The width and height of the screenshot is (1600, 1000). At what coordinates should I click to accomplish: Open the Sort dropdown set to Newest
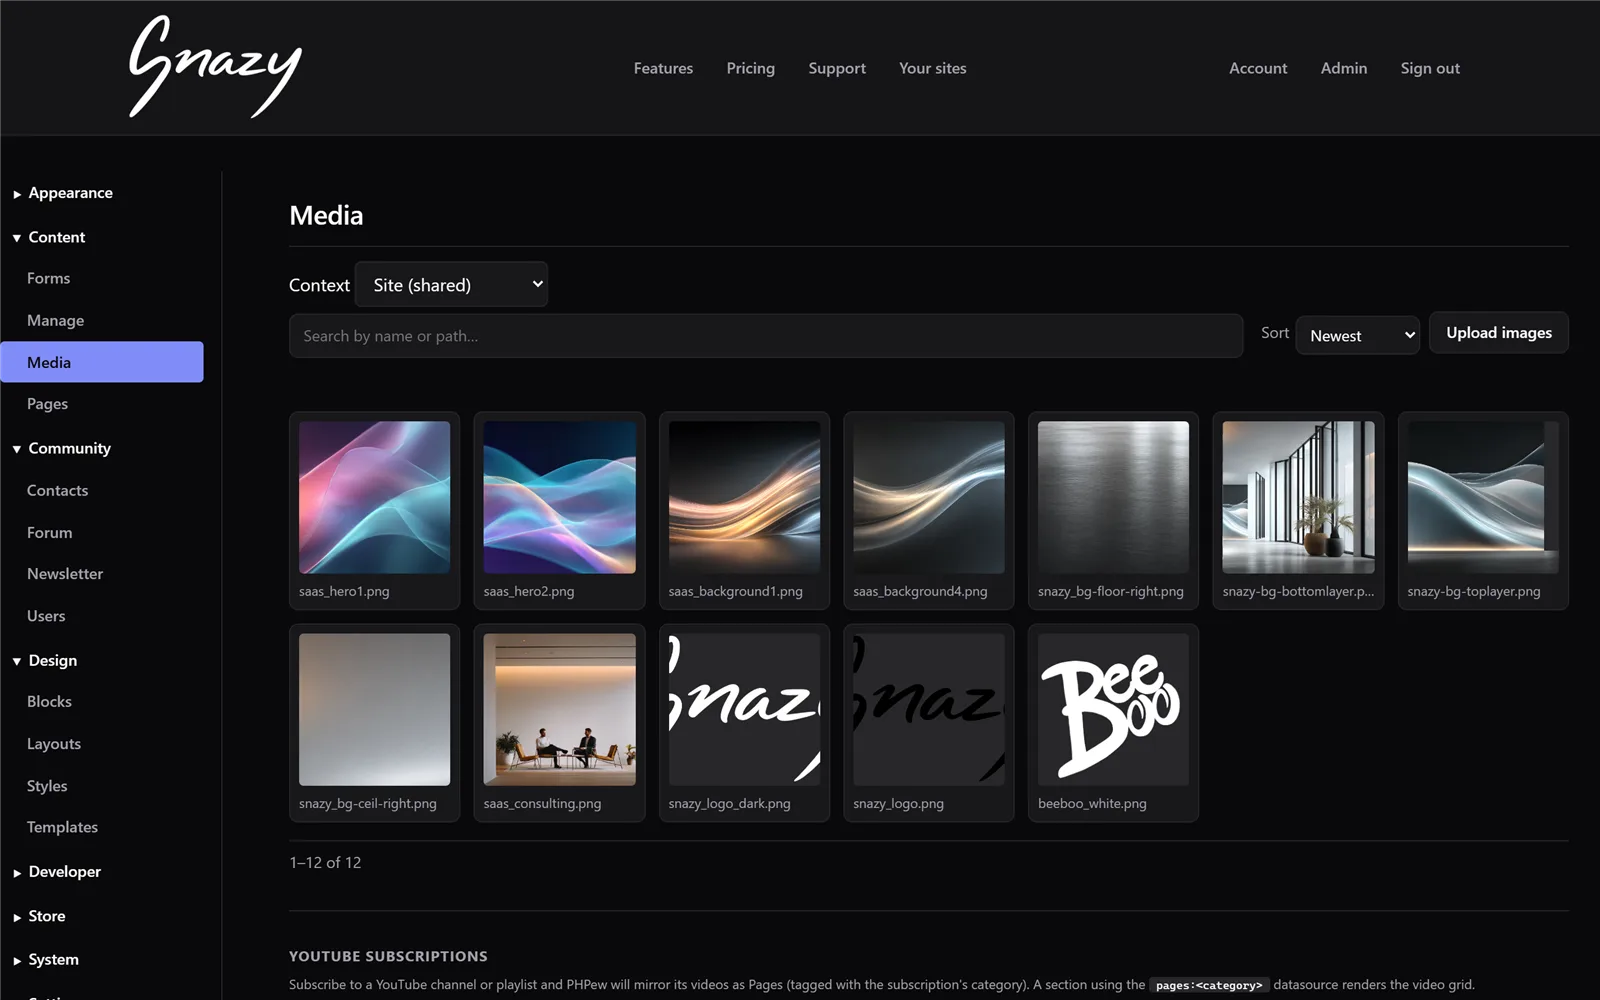tap(1357, 336)
